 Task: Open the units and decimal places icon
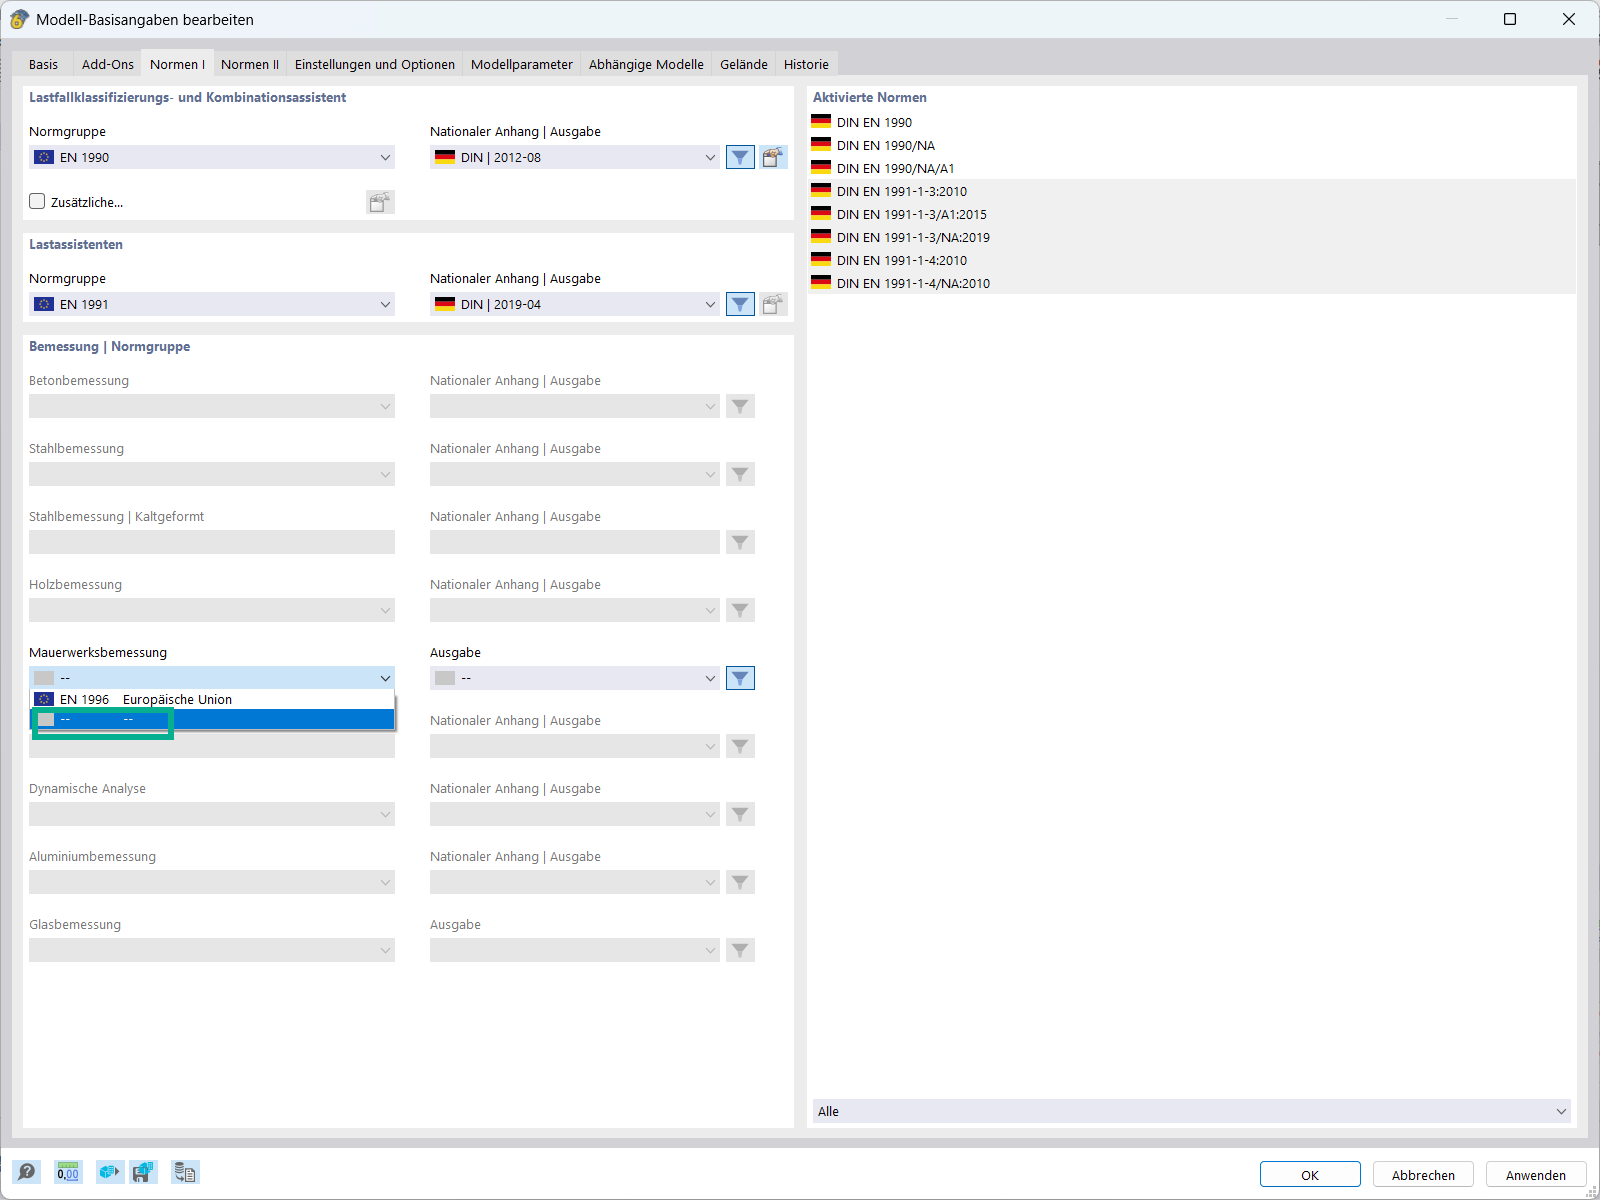(x=68, y=1172)
